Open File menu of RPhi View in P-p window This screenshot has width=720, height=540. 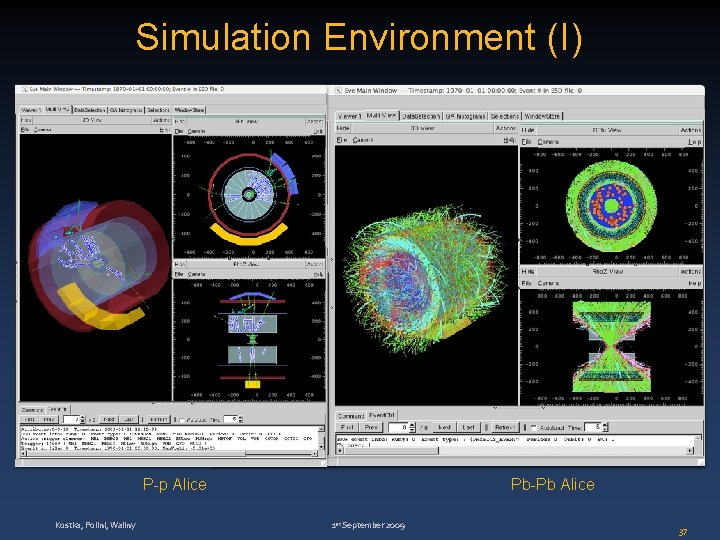click(179, 131)
